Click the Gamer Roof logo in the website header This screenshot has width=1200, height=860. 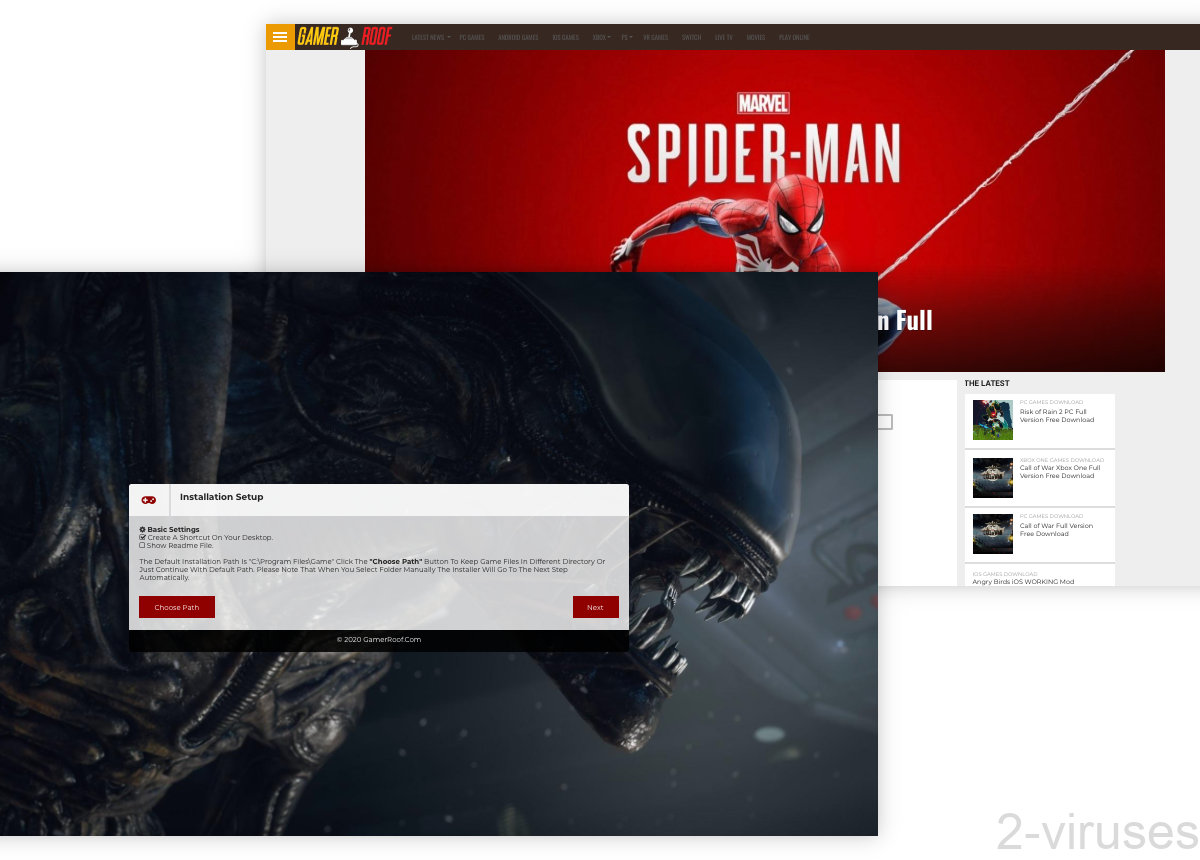tap(345, 37)
